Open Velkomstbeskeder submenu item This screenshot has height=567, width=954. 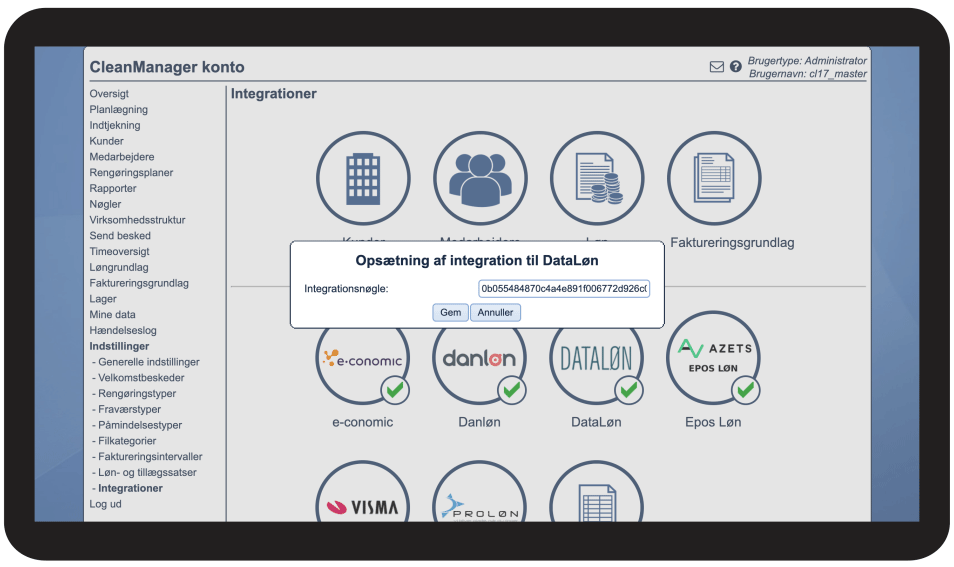coord(141,378)
